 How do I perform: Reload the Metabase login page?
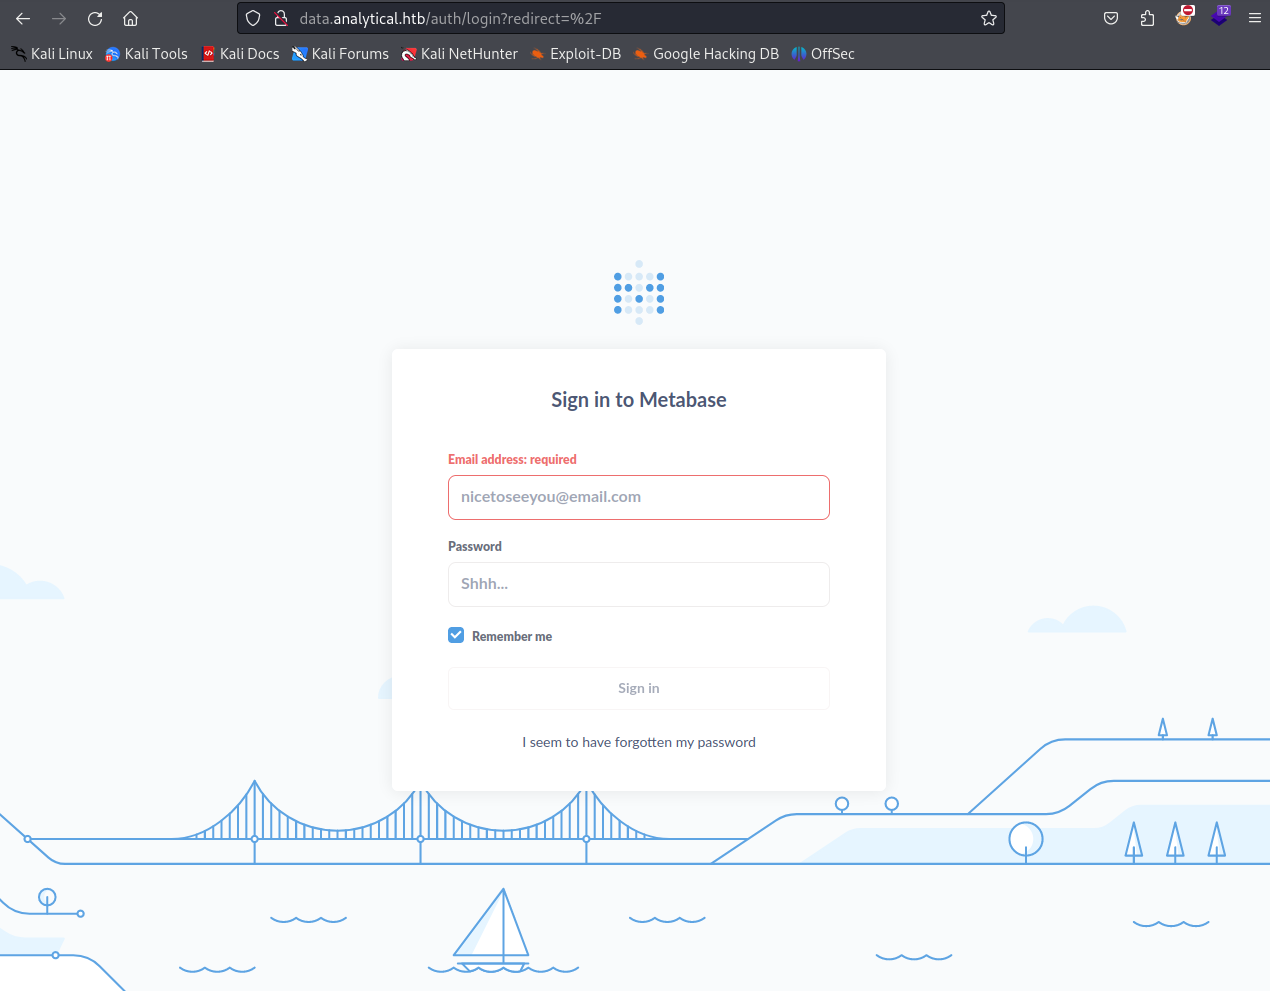coord(95,18)
